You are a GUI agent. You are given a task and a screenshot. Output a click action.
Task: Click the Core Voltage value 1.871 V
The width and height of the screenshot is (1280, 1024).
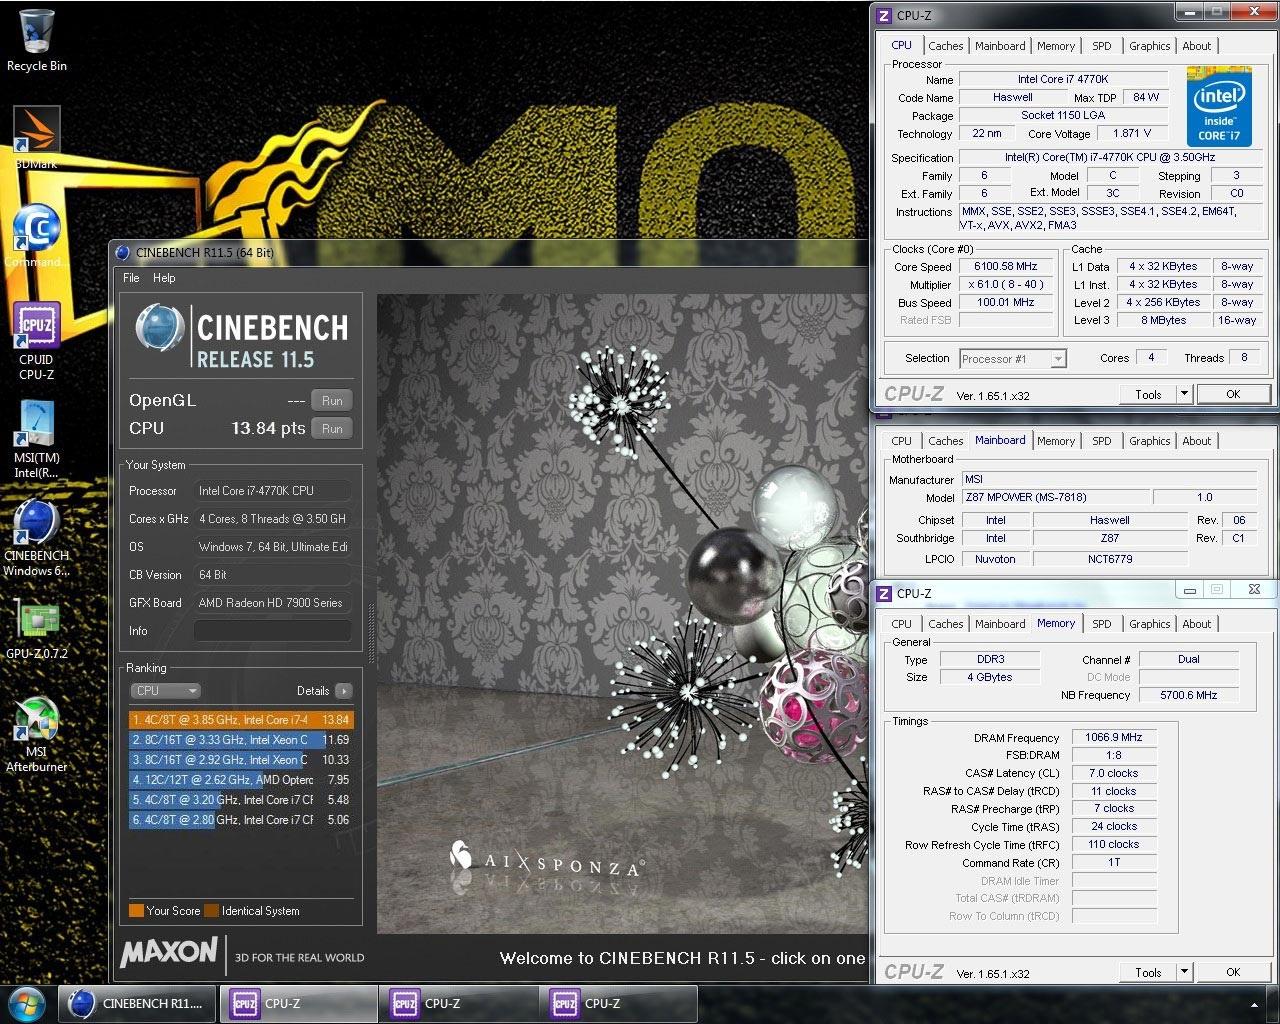[x=1132, y=134]
